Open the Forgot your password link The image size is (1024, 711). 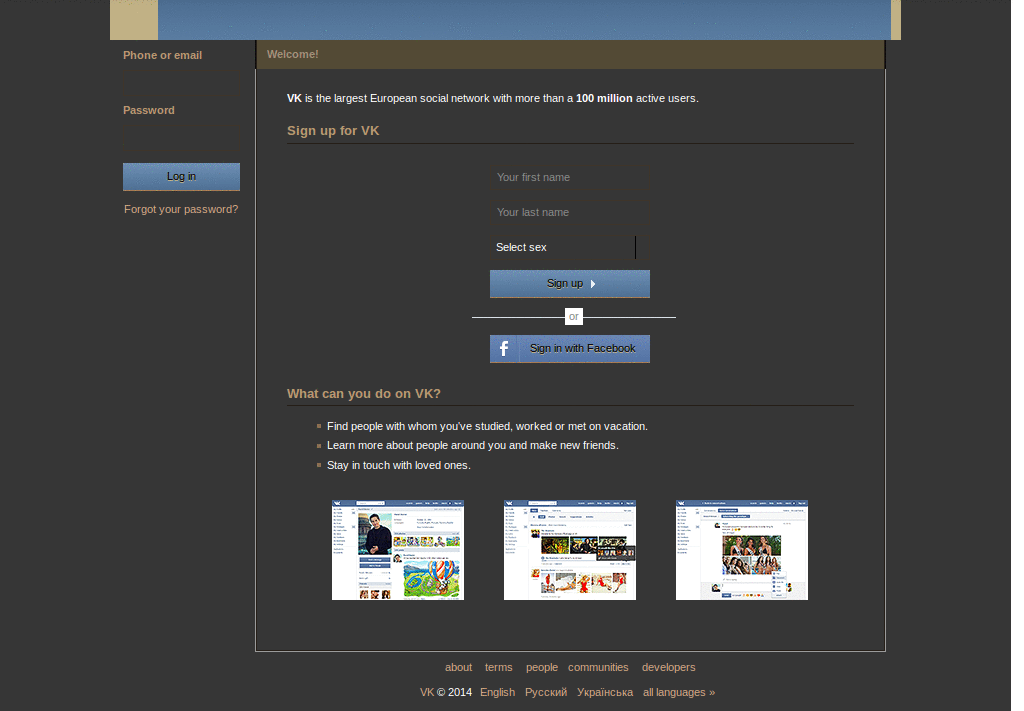click(181, 210)
